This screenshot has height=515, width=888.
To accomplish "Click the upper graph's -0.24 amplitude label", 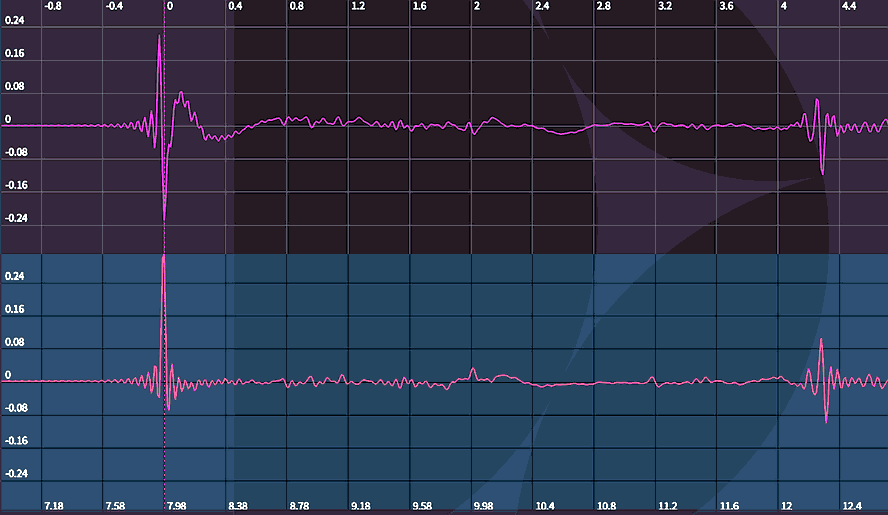I will click(x=16, y=218).
